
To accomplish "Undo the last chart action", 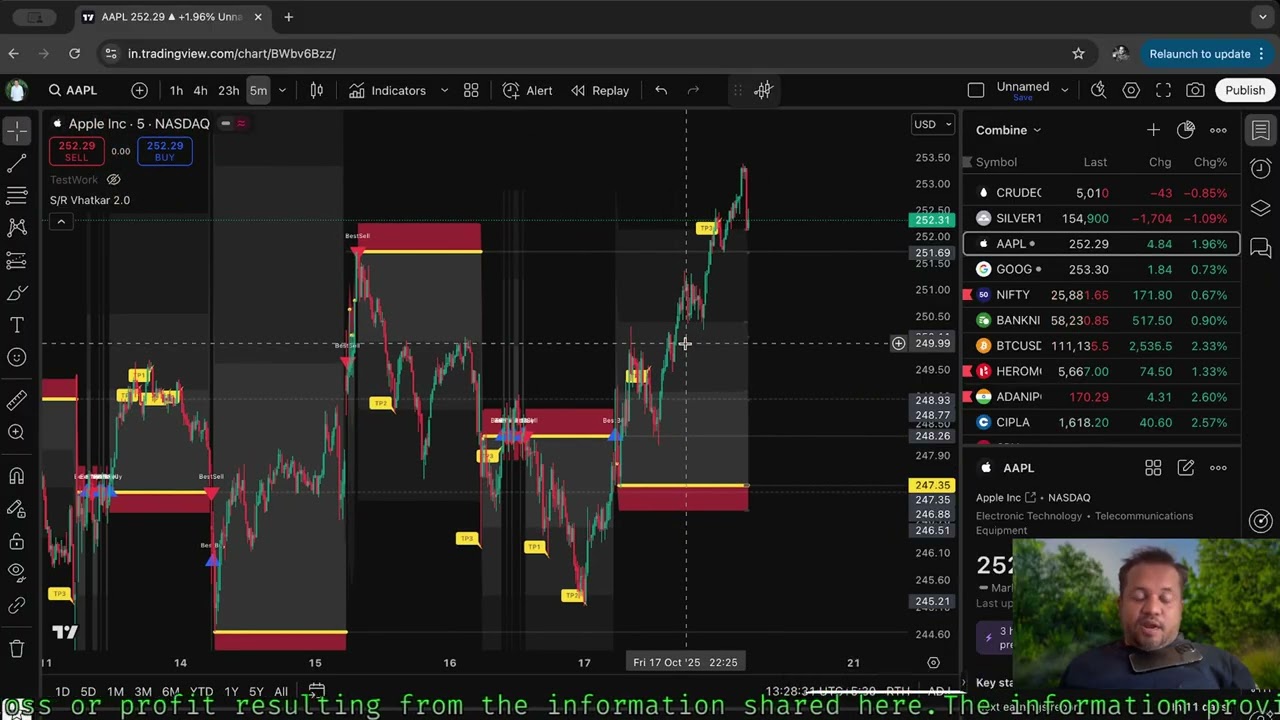I will tap(661, 90).
